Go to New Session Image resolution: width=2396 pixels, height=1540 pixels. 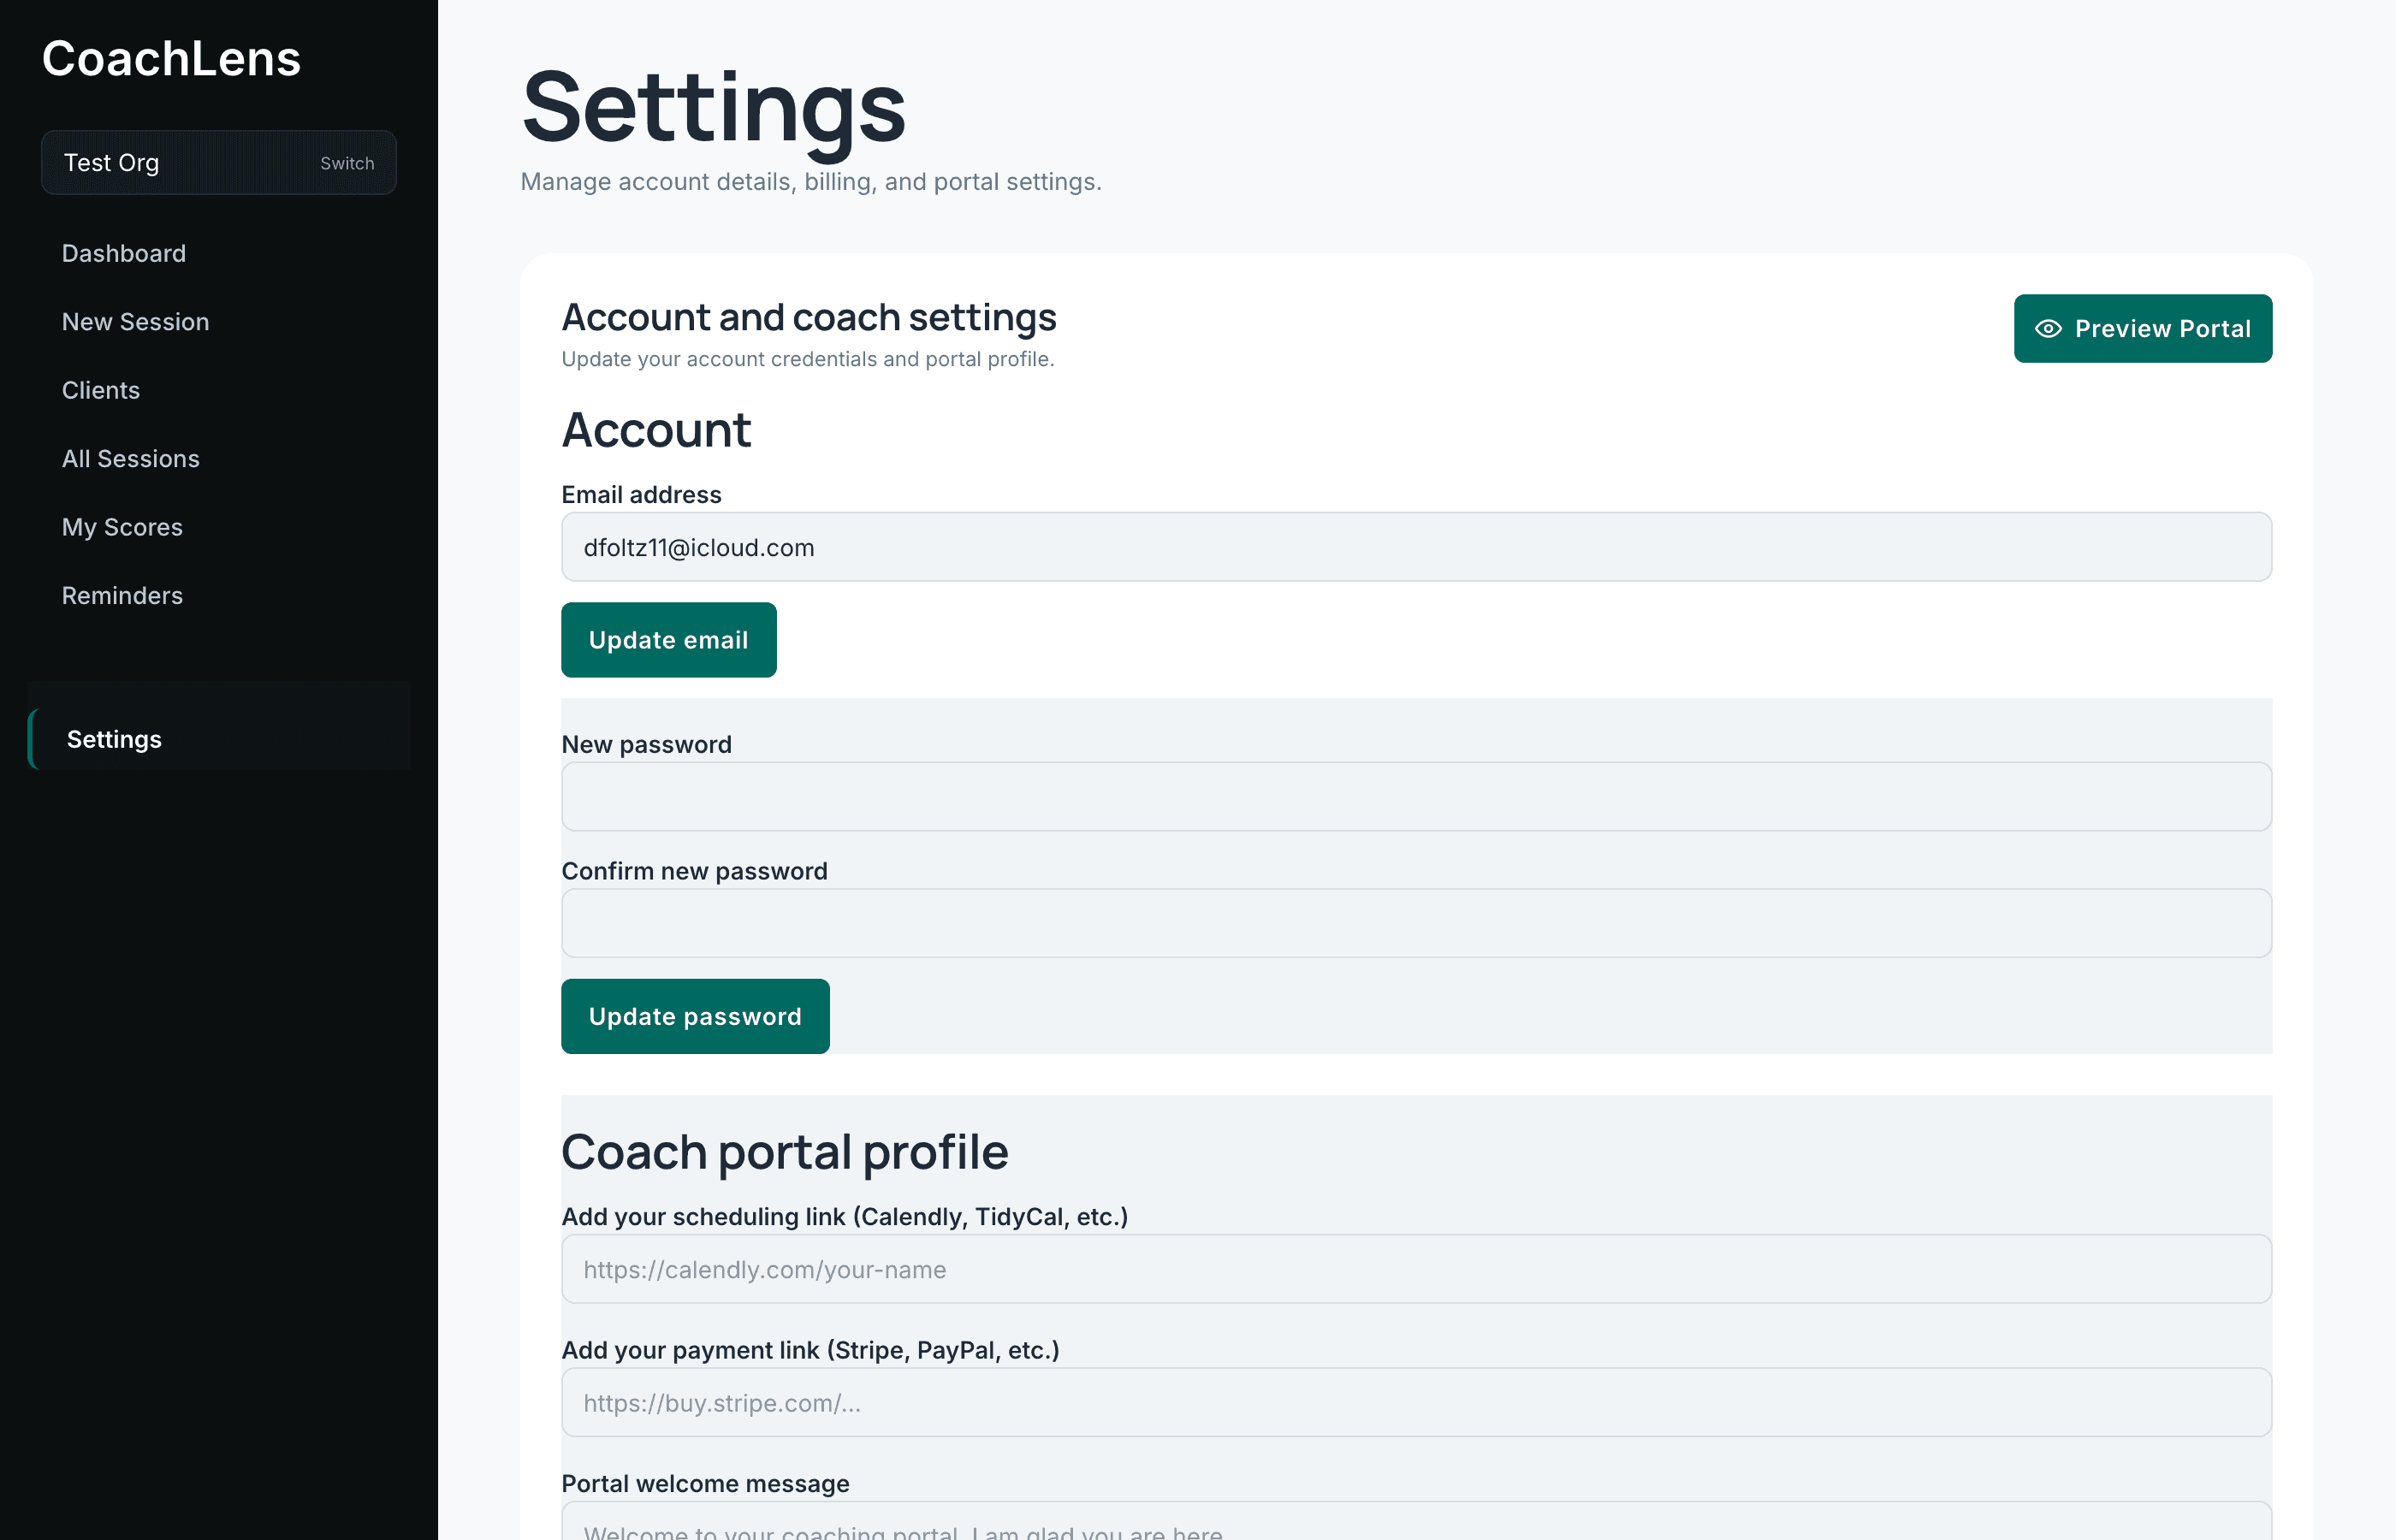136,322
